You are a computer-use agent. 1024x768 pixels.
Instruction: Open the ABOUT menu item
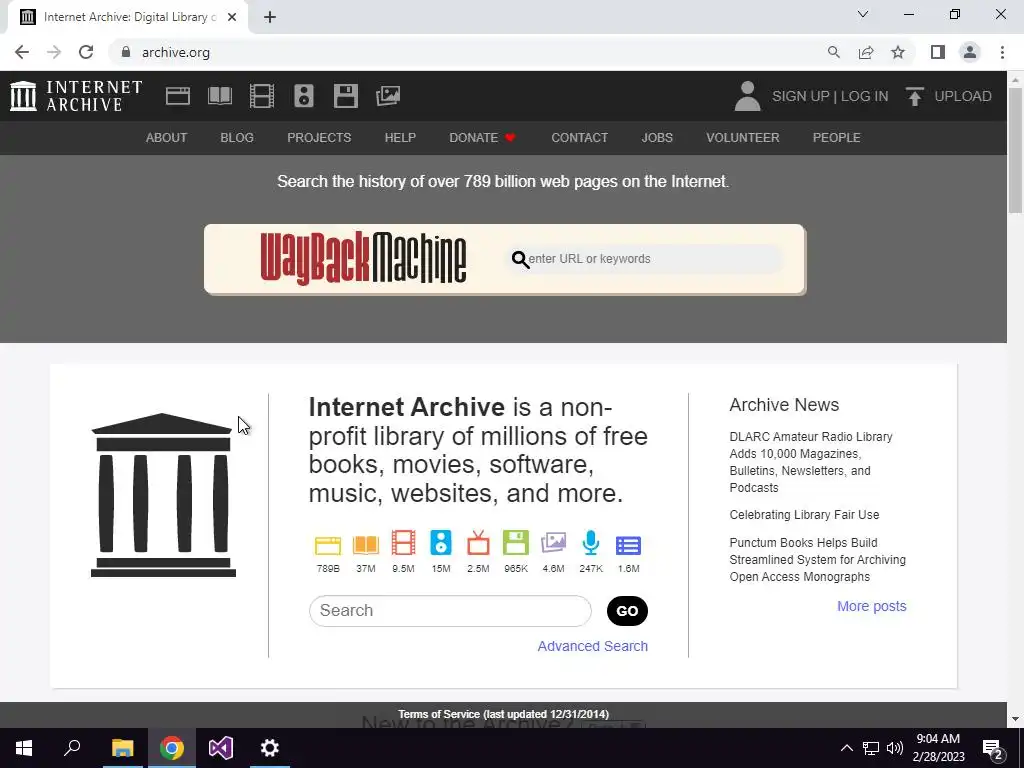pyautogui.click(x=167, y=138)
